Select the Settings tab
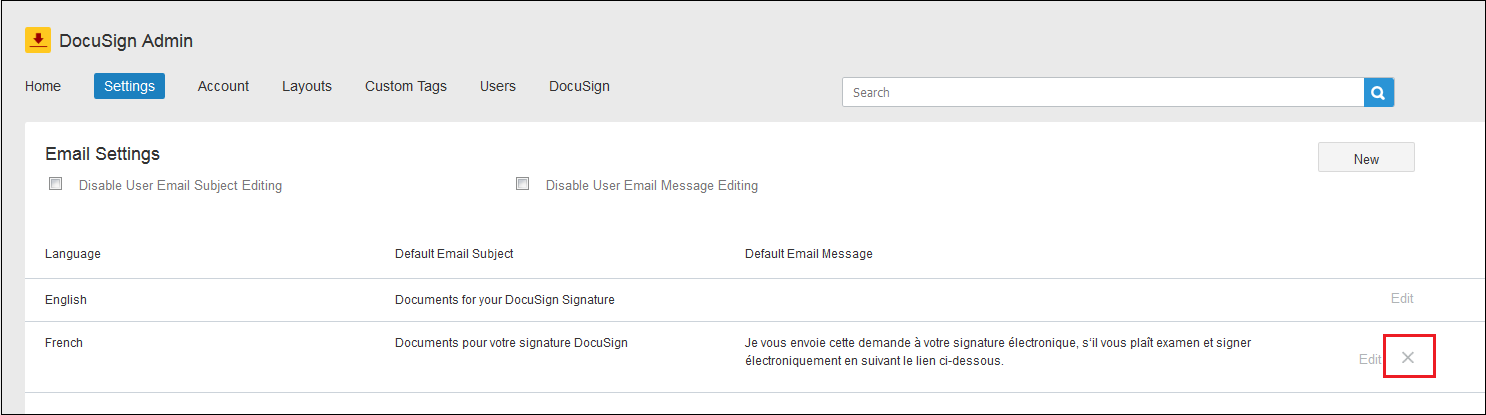The image size is (1486, 415). pos(129,86)
